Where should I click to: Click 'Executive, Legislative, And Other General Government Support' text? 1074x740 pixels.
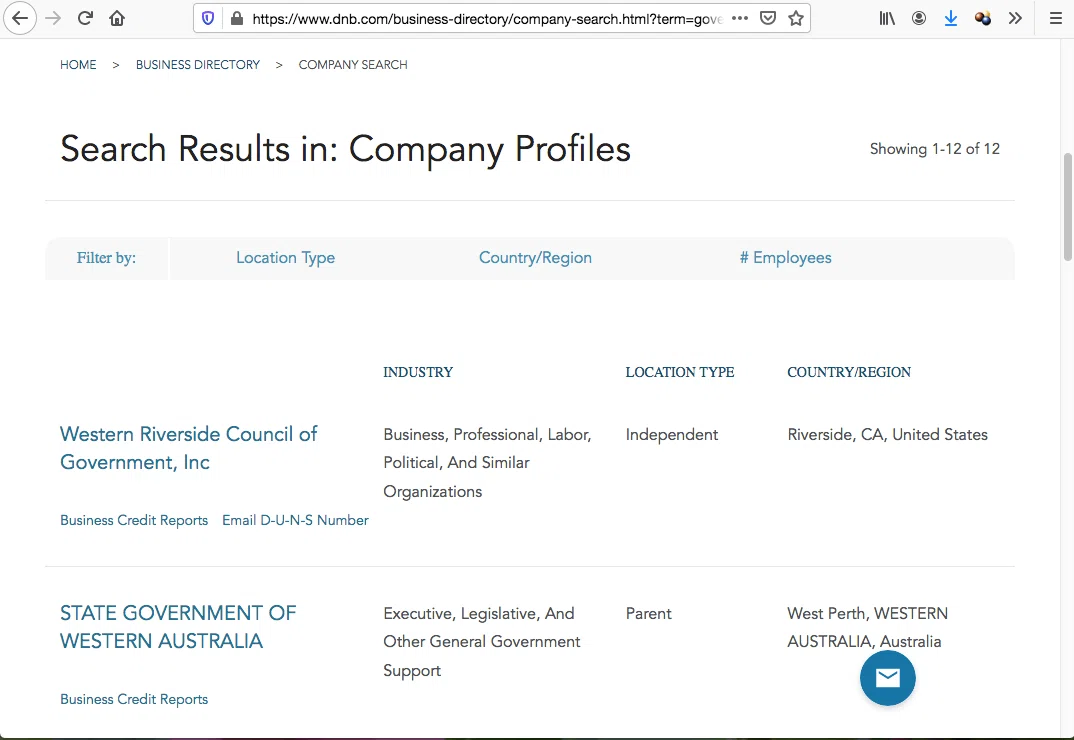point(482,641)
